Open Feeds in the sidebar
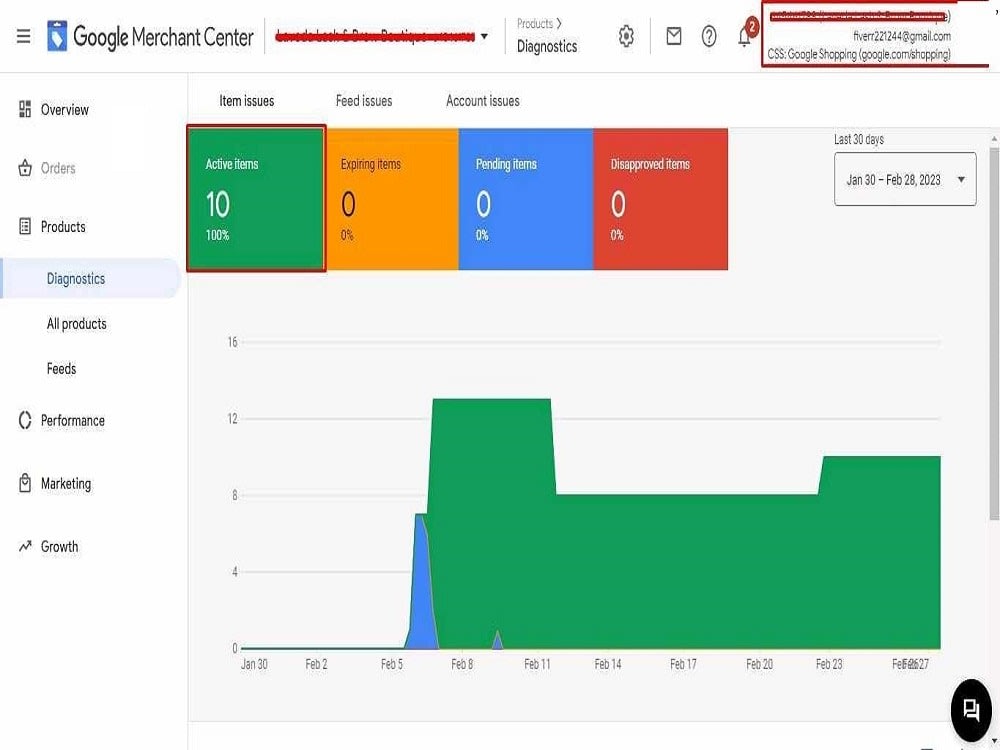1000x750 pixels. [61, 369]
